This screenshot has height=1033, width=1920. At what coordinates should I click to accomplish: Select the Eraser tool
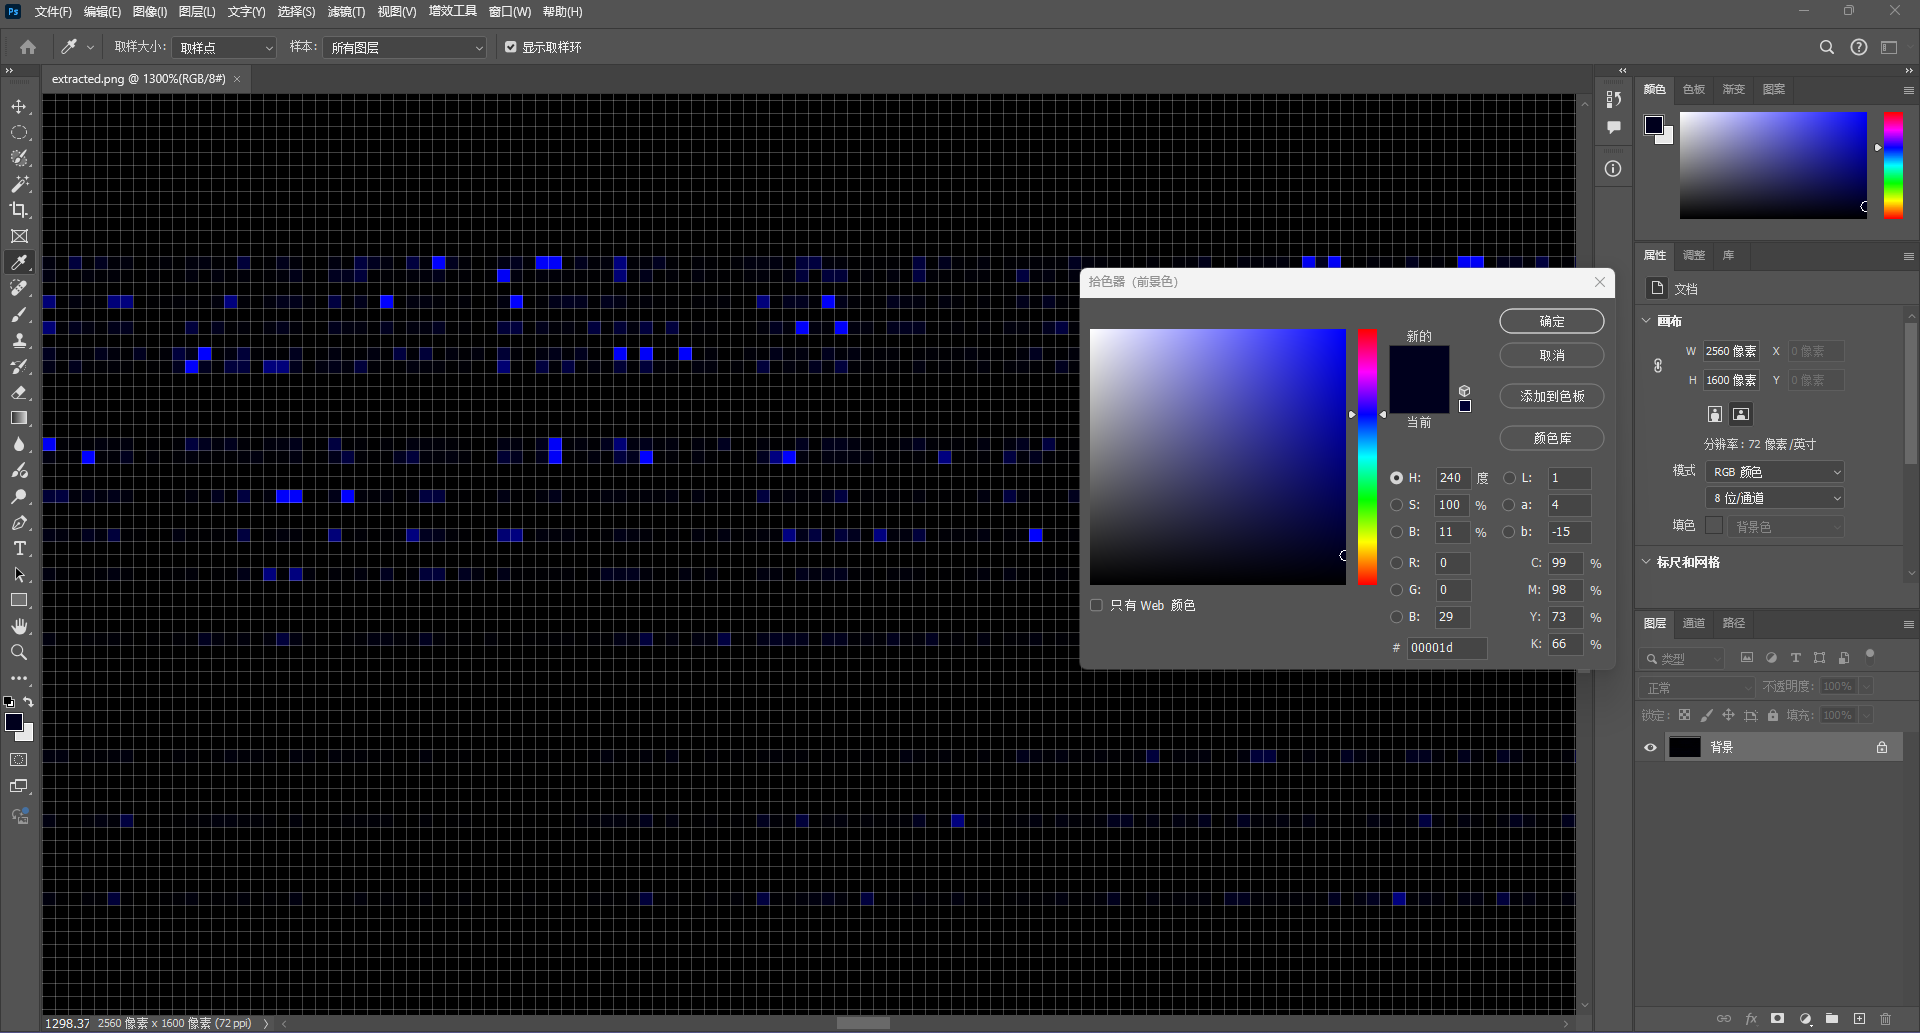click(x=19, y=393)
